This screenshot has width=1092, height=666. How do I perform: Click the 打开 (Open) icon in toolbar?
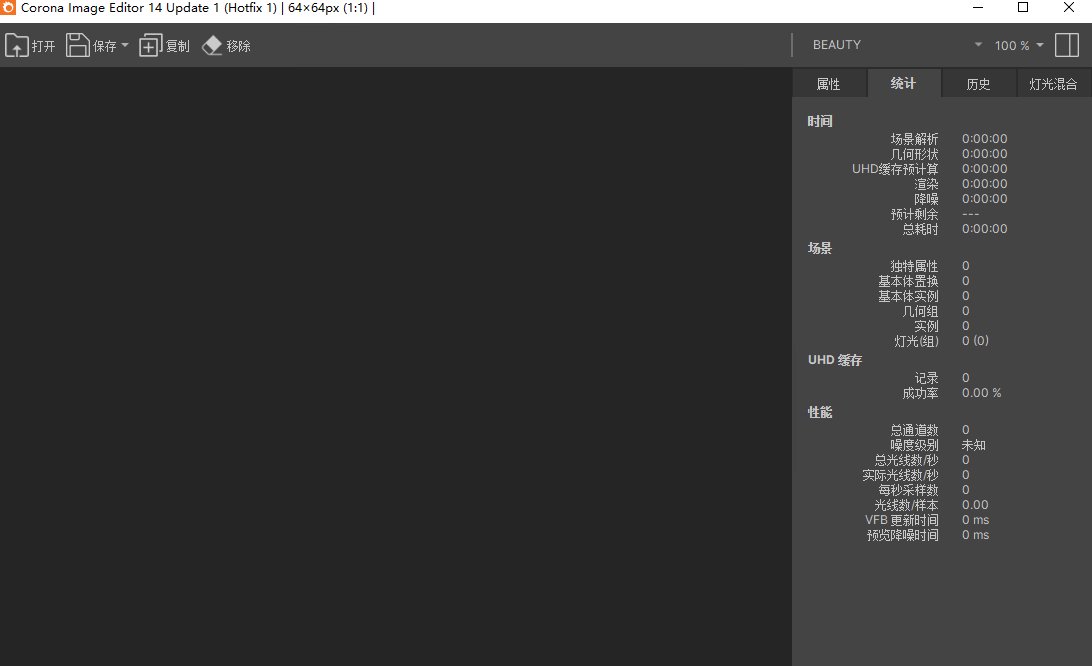(x=17, y=45)
